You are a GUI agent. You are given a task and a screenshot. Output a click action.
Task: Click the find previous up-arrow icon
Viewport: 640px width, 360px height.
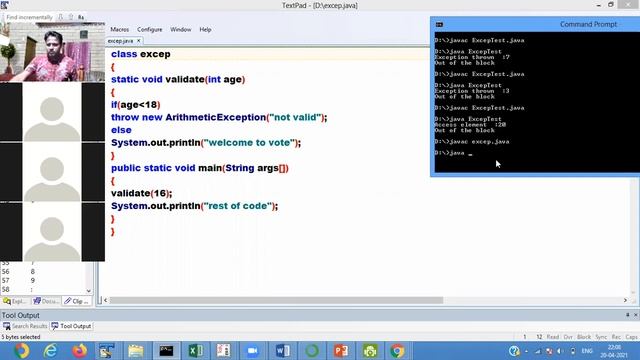click(x=71, y=17)
